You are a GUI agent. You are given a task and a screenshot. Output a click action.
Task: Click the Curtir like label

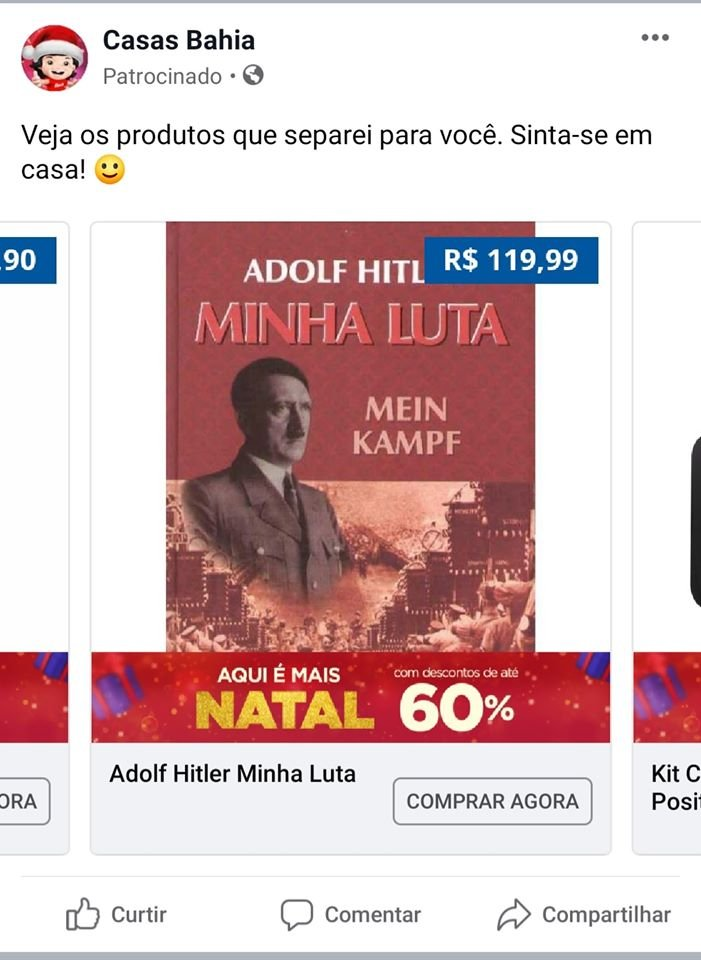tap(138, 915)
